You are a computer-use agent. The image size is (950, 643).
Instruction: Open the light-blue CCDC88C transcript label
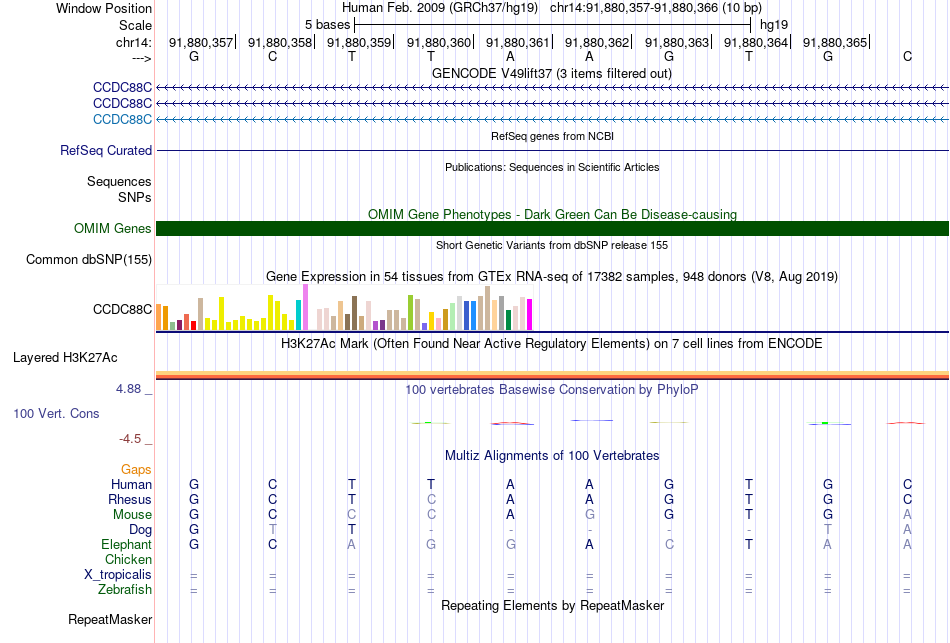pos(122,119)
